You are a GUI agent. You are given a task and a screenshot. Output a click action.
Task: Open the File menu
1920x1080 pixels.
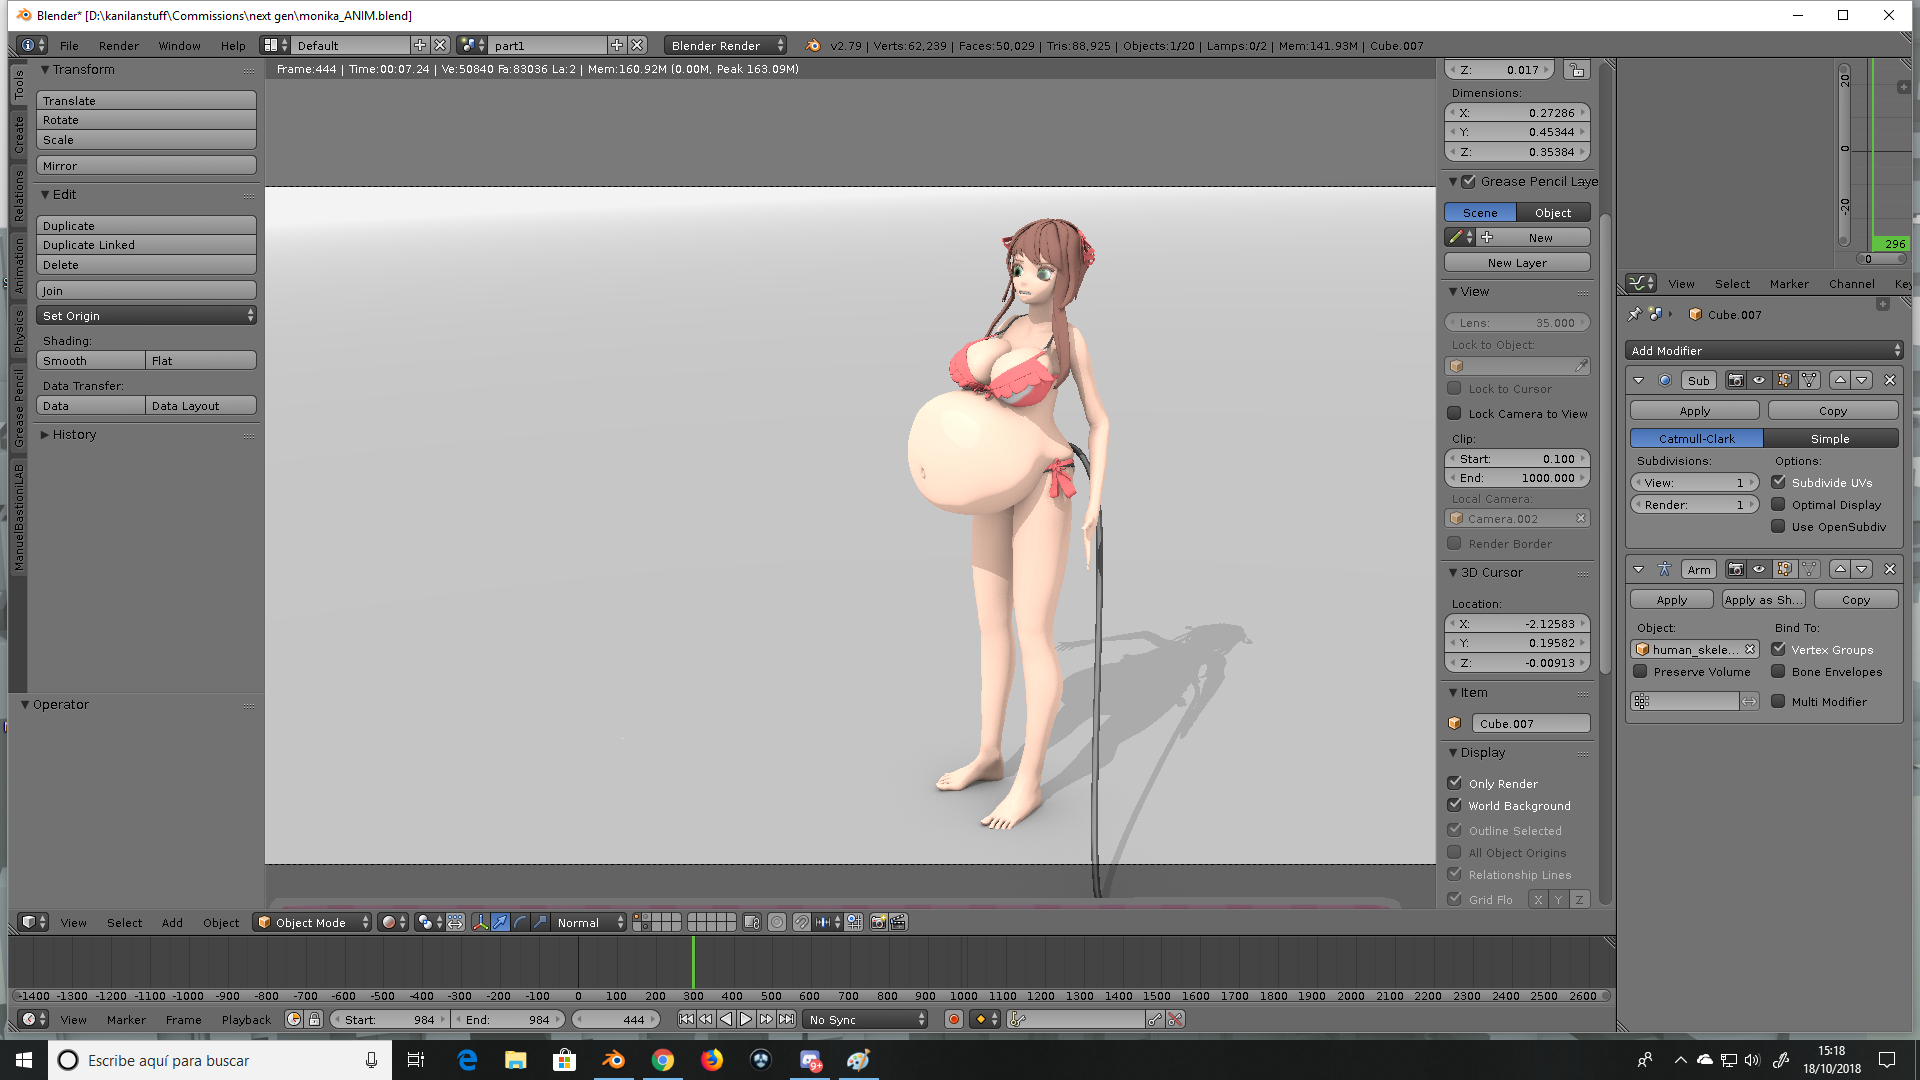coord(69,45)
